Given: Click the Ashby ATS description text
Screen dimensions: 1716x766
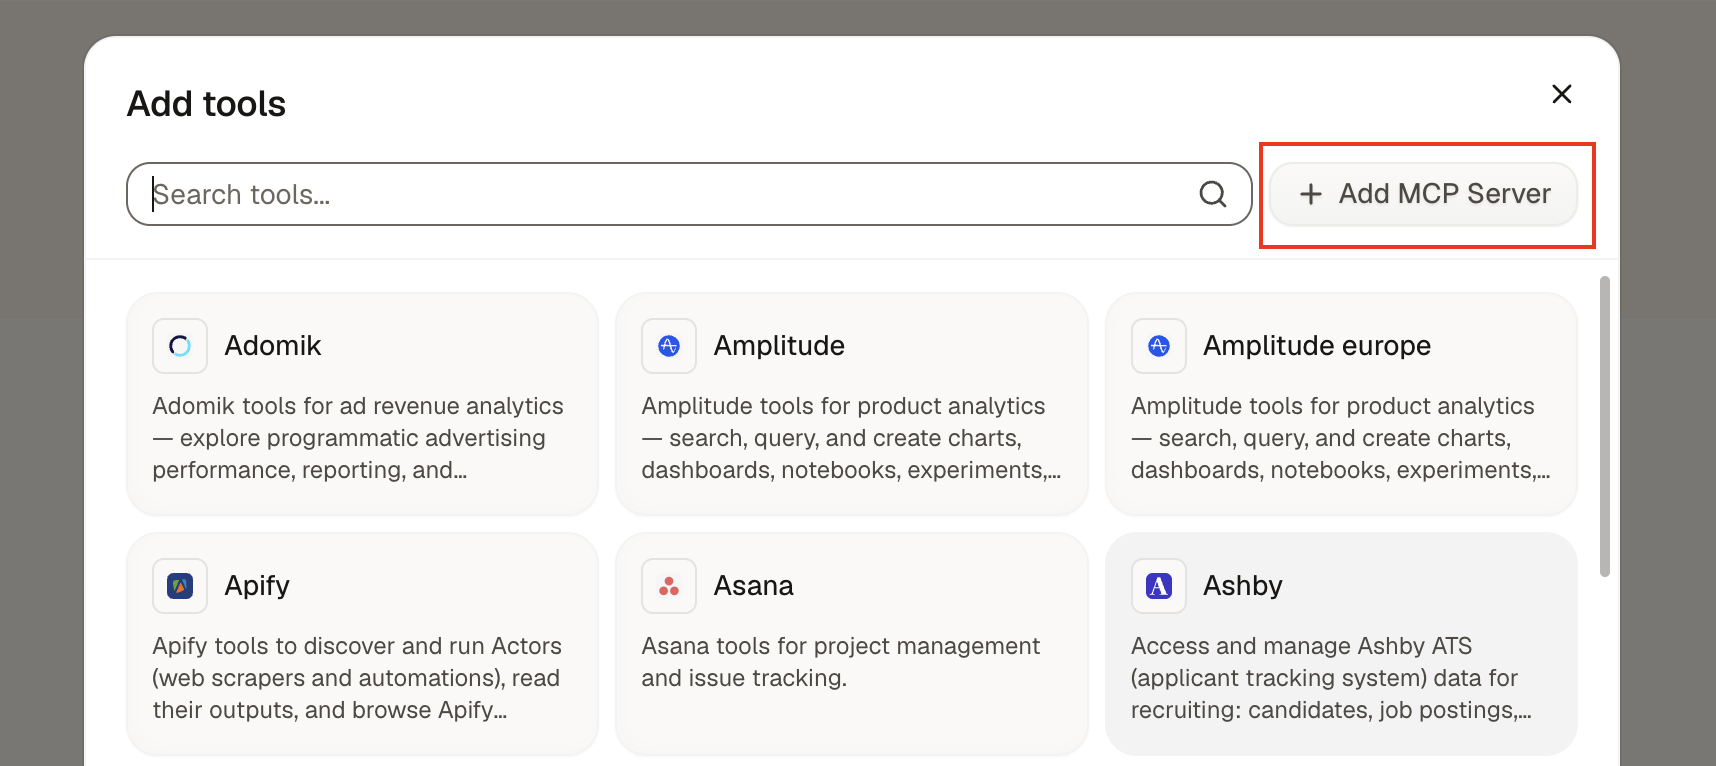Looking at the screenshot, I should click(1331, 678).
